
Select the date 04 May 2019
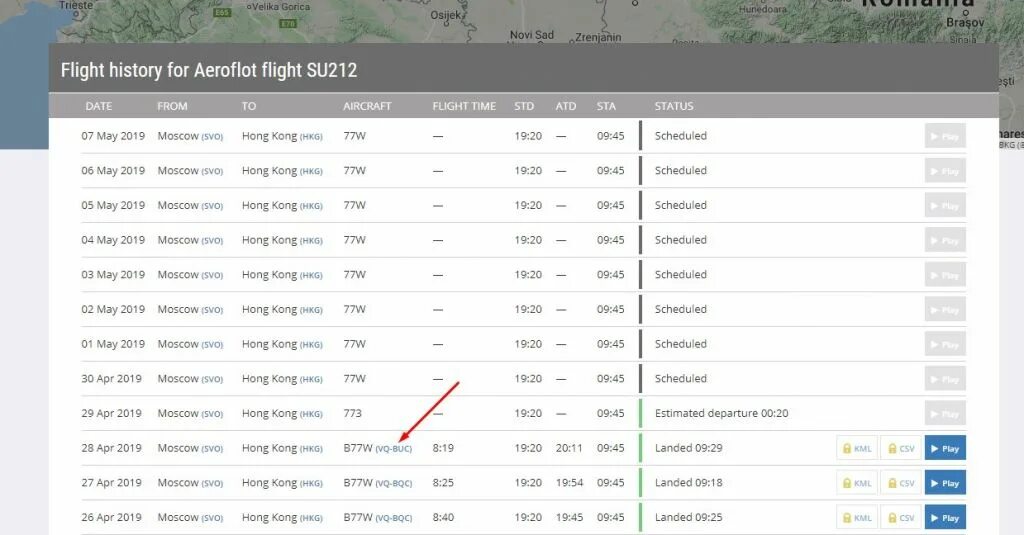coord(113,240)
